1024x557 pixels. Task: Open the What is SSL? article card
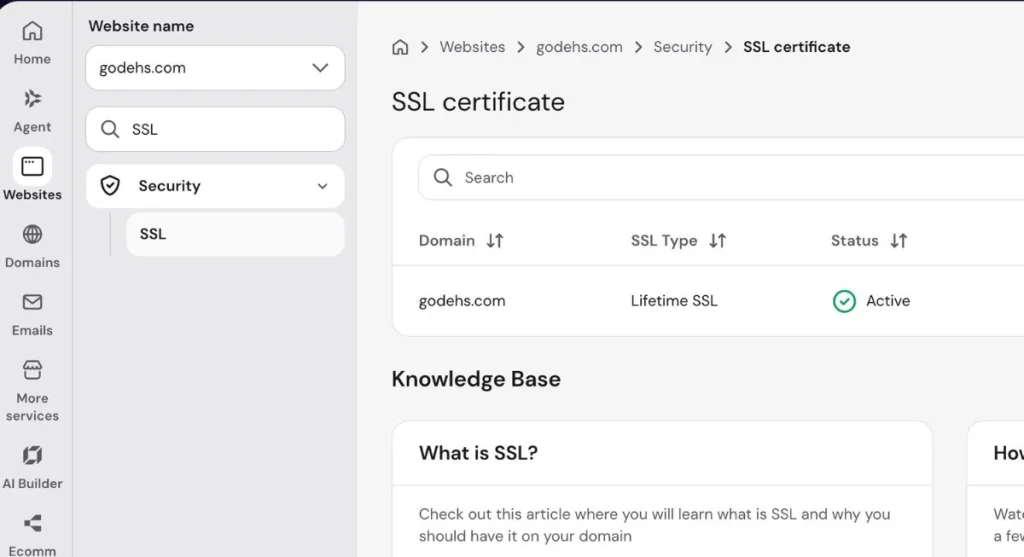[662, 489]
